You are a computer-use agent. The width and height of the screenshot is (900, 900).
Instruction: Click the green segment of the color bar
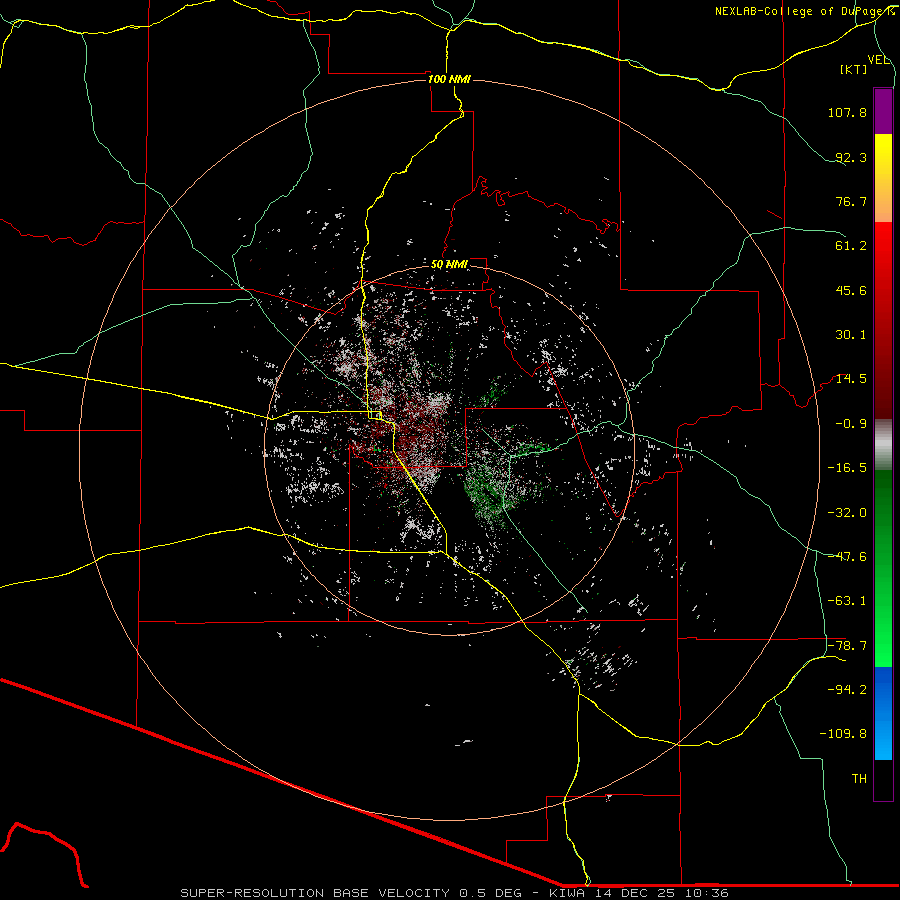[883, 568]
